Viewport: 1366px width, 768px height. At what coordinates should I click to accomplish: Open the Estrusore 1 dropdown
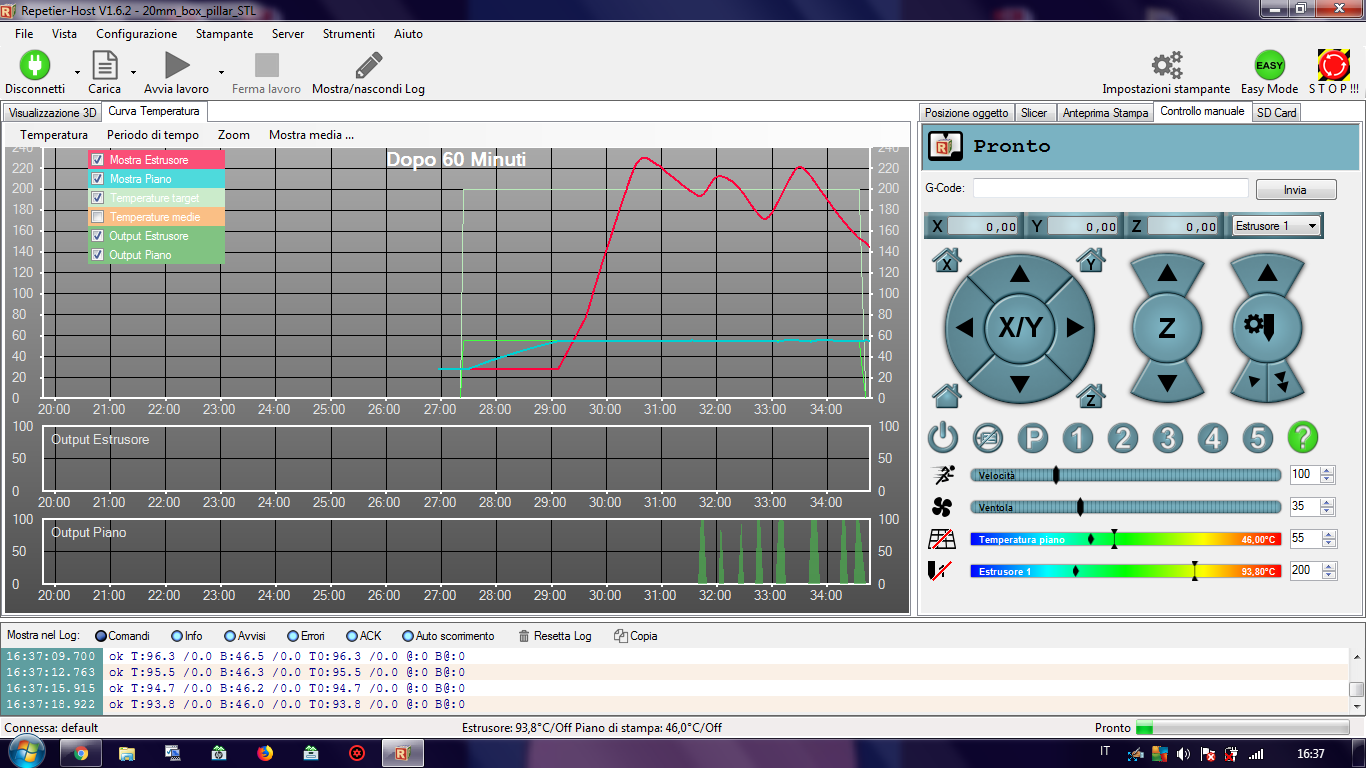[1277, 226]
